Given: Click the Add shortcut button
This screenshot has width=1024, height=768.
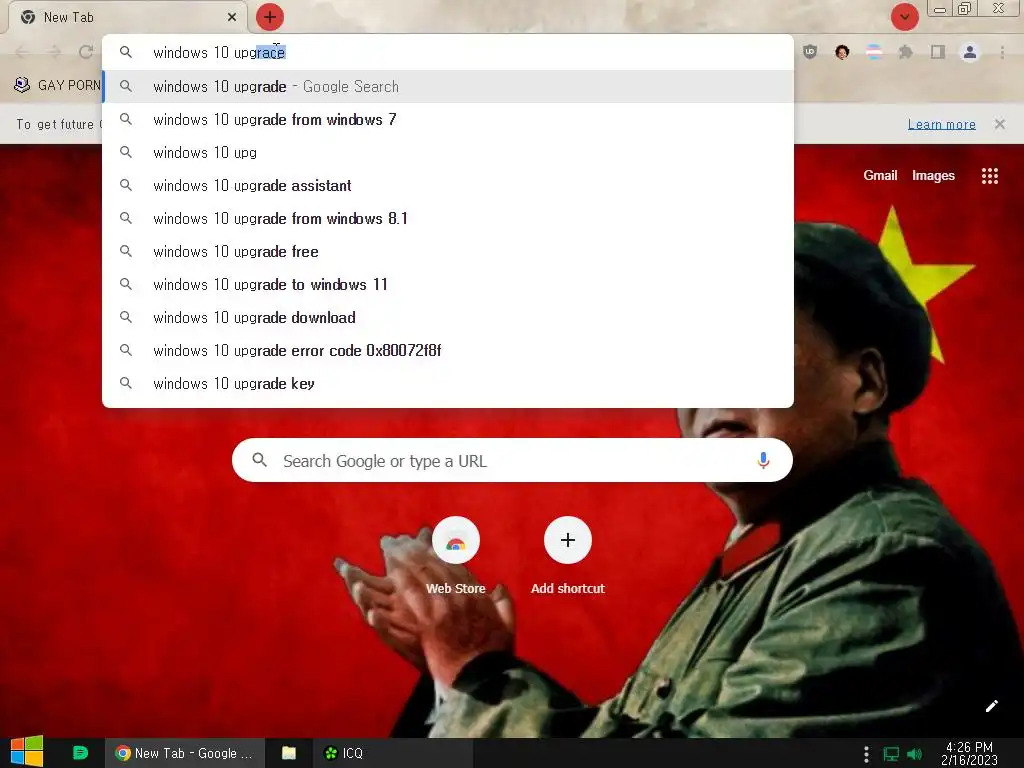Looking at the screenshot, I should [568, 556].
